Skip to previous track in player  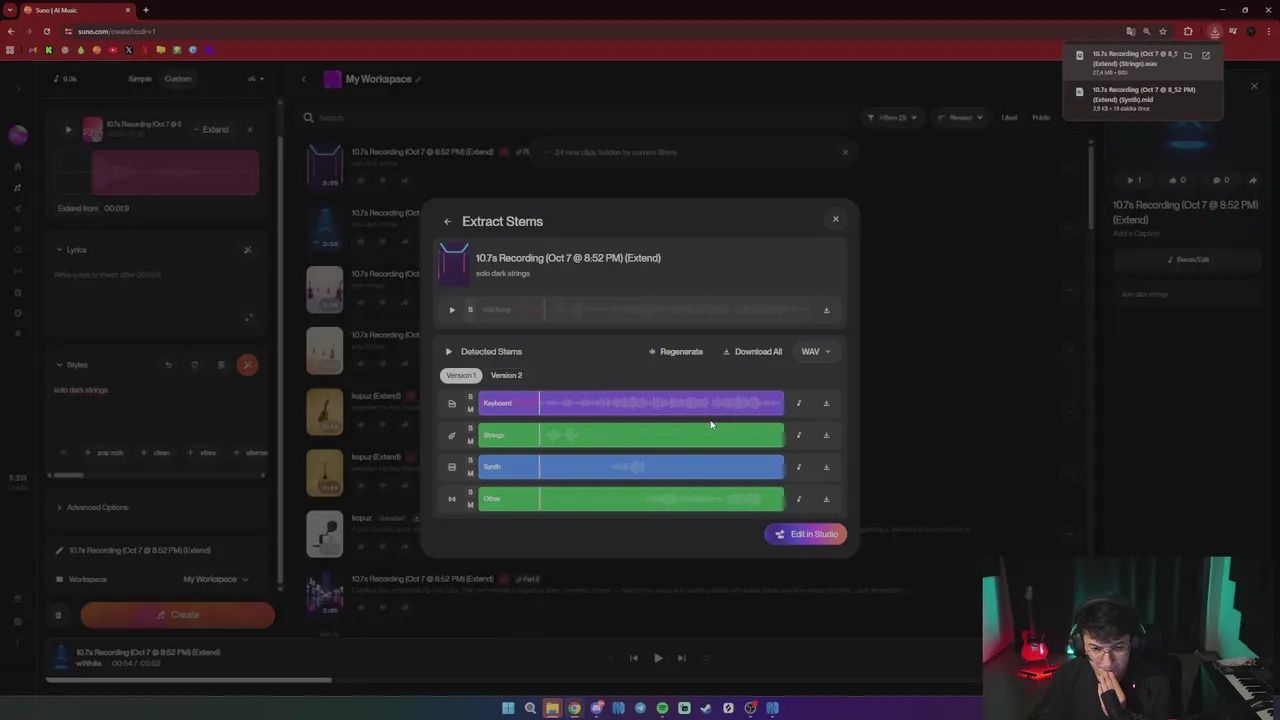[634, 658]
